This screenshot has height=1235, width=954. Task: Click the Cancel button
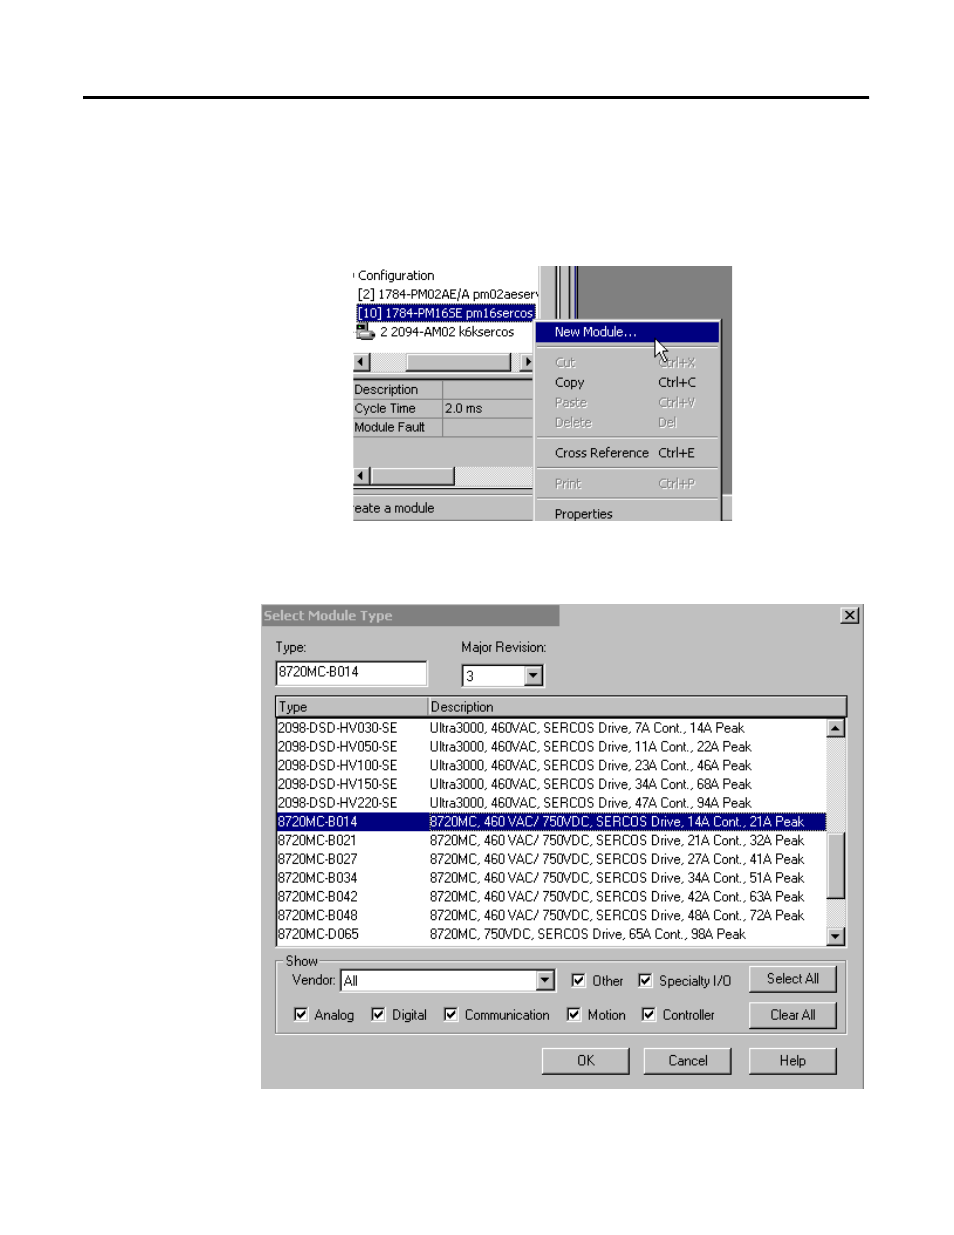click(x=687, y=1061)
